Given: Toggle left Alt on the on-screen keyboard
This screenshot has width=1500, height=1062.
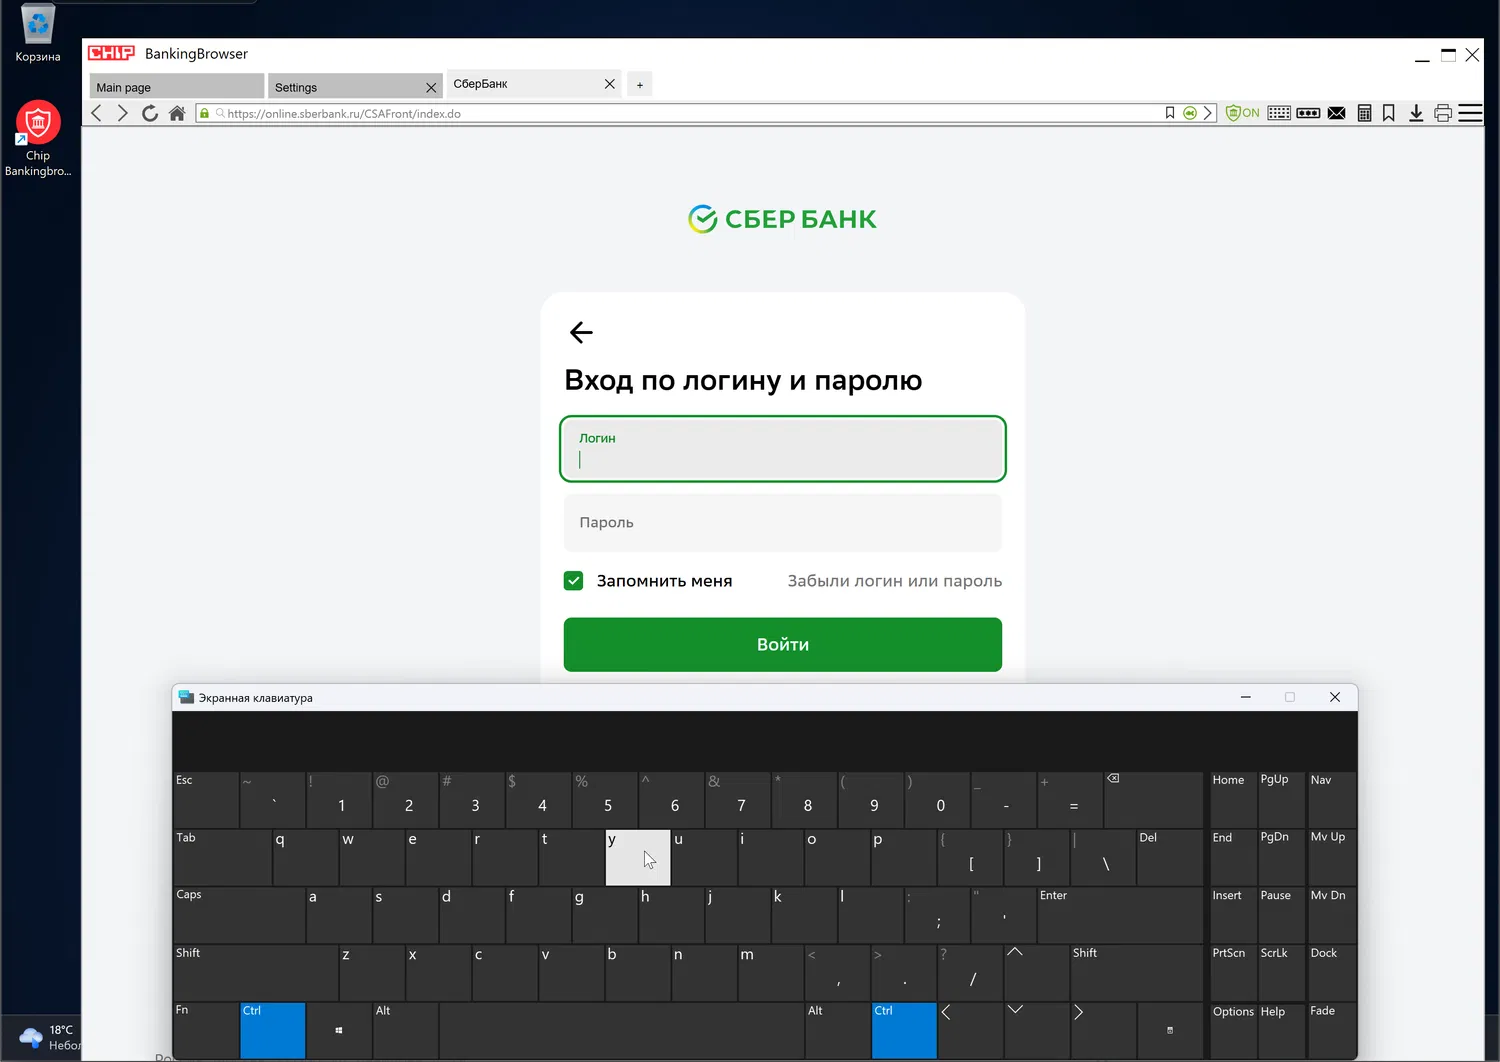Looking at the screenshot, I should 405,1031.
